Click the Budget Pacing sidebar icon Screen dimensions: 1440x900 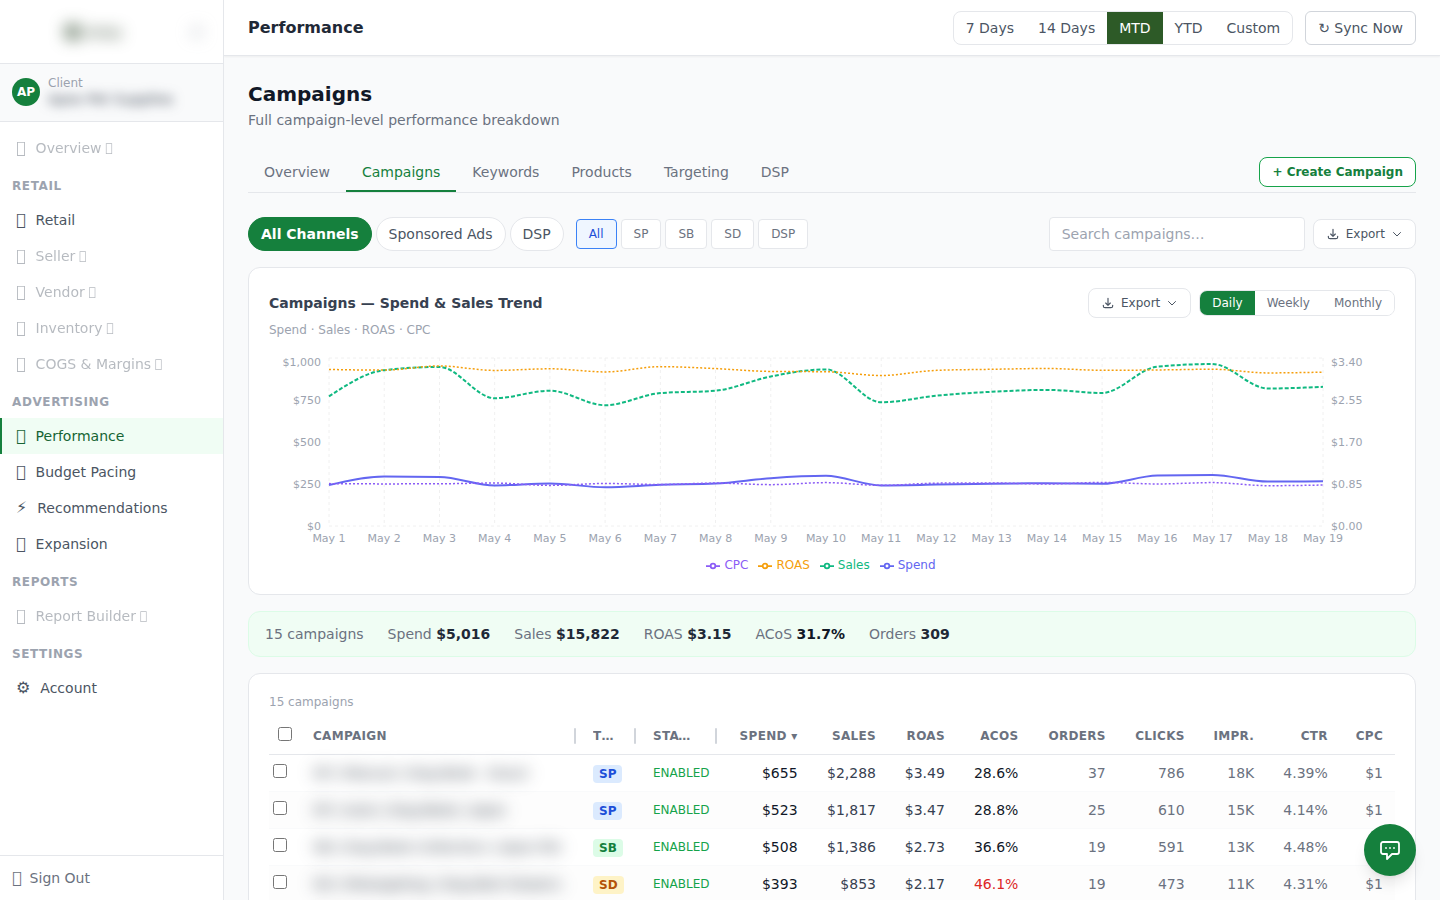pos(21,472)
